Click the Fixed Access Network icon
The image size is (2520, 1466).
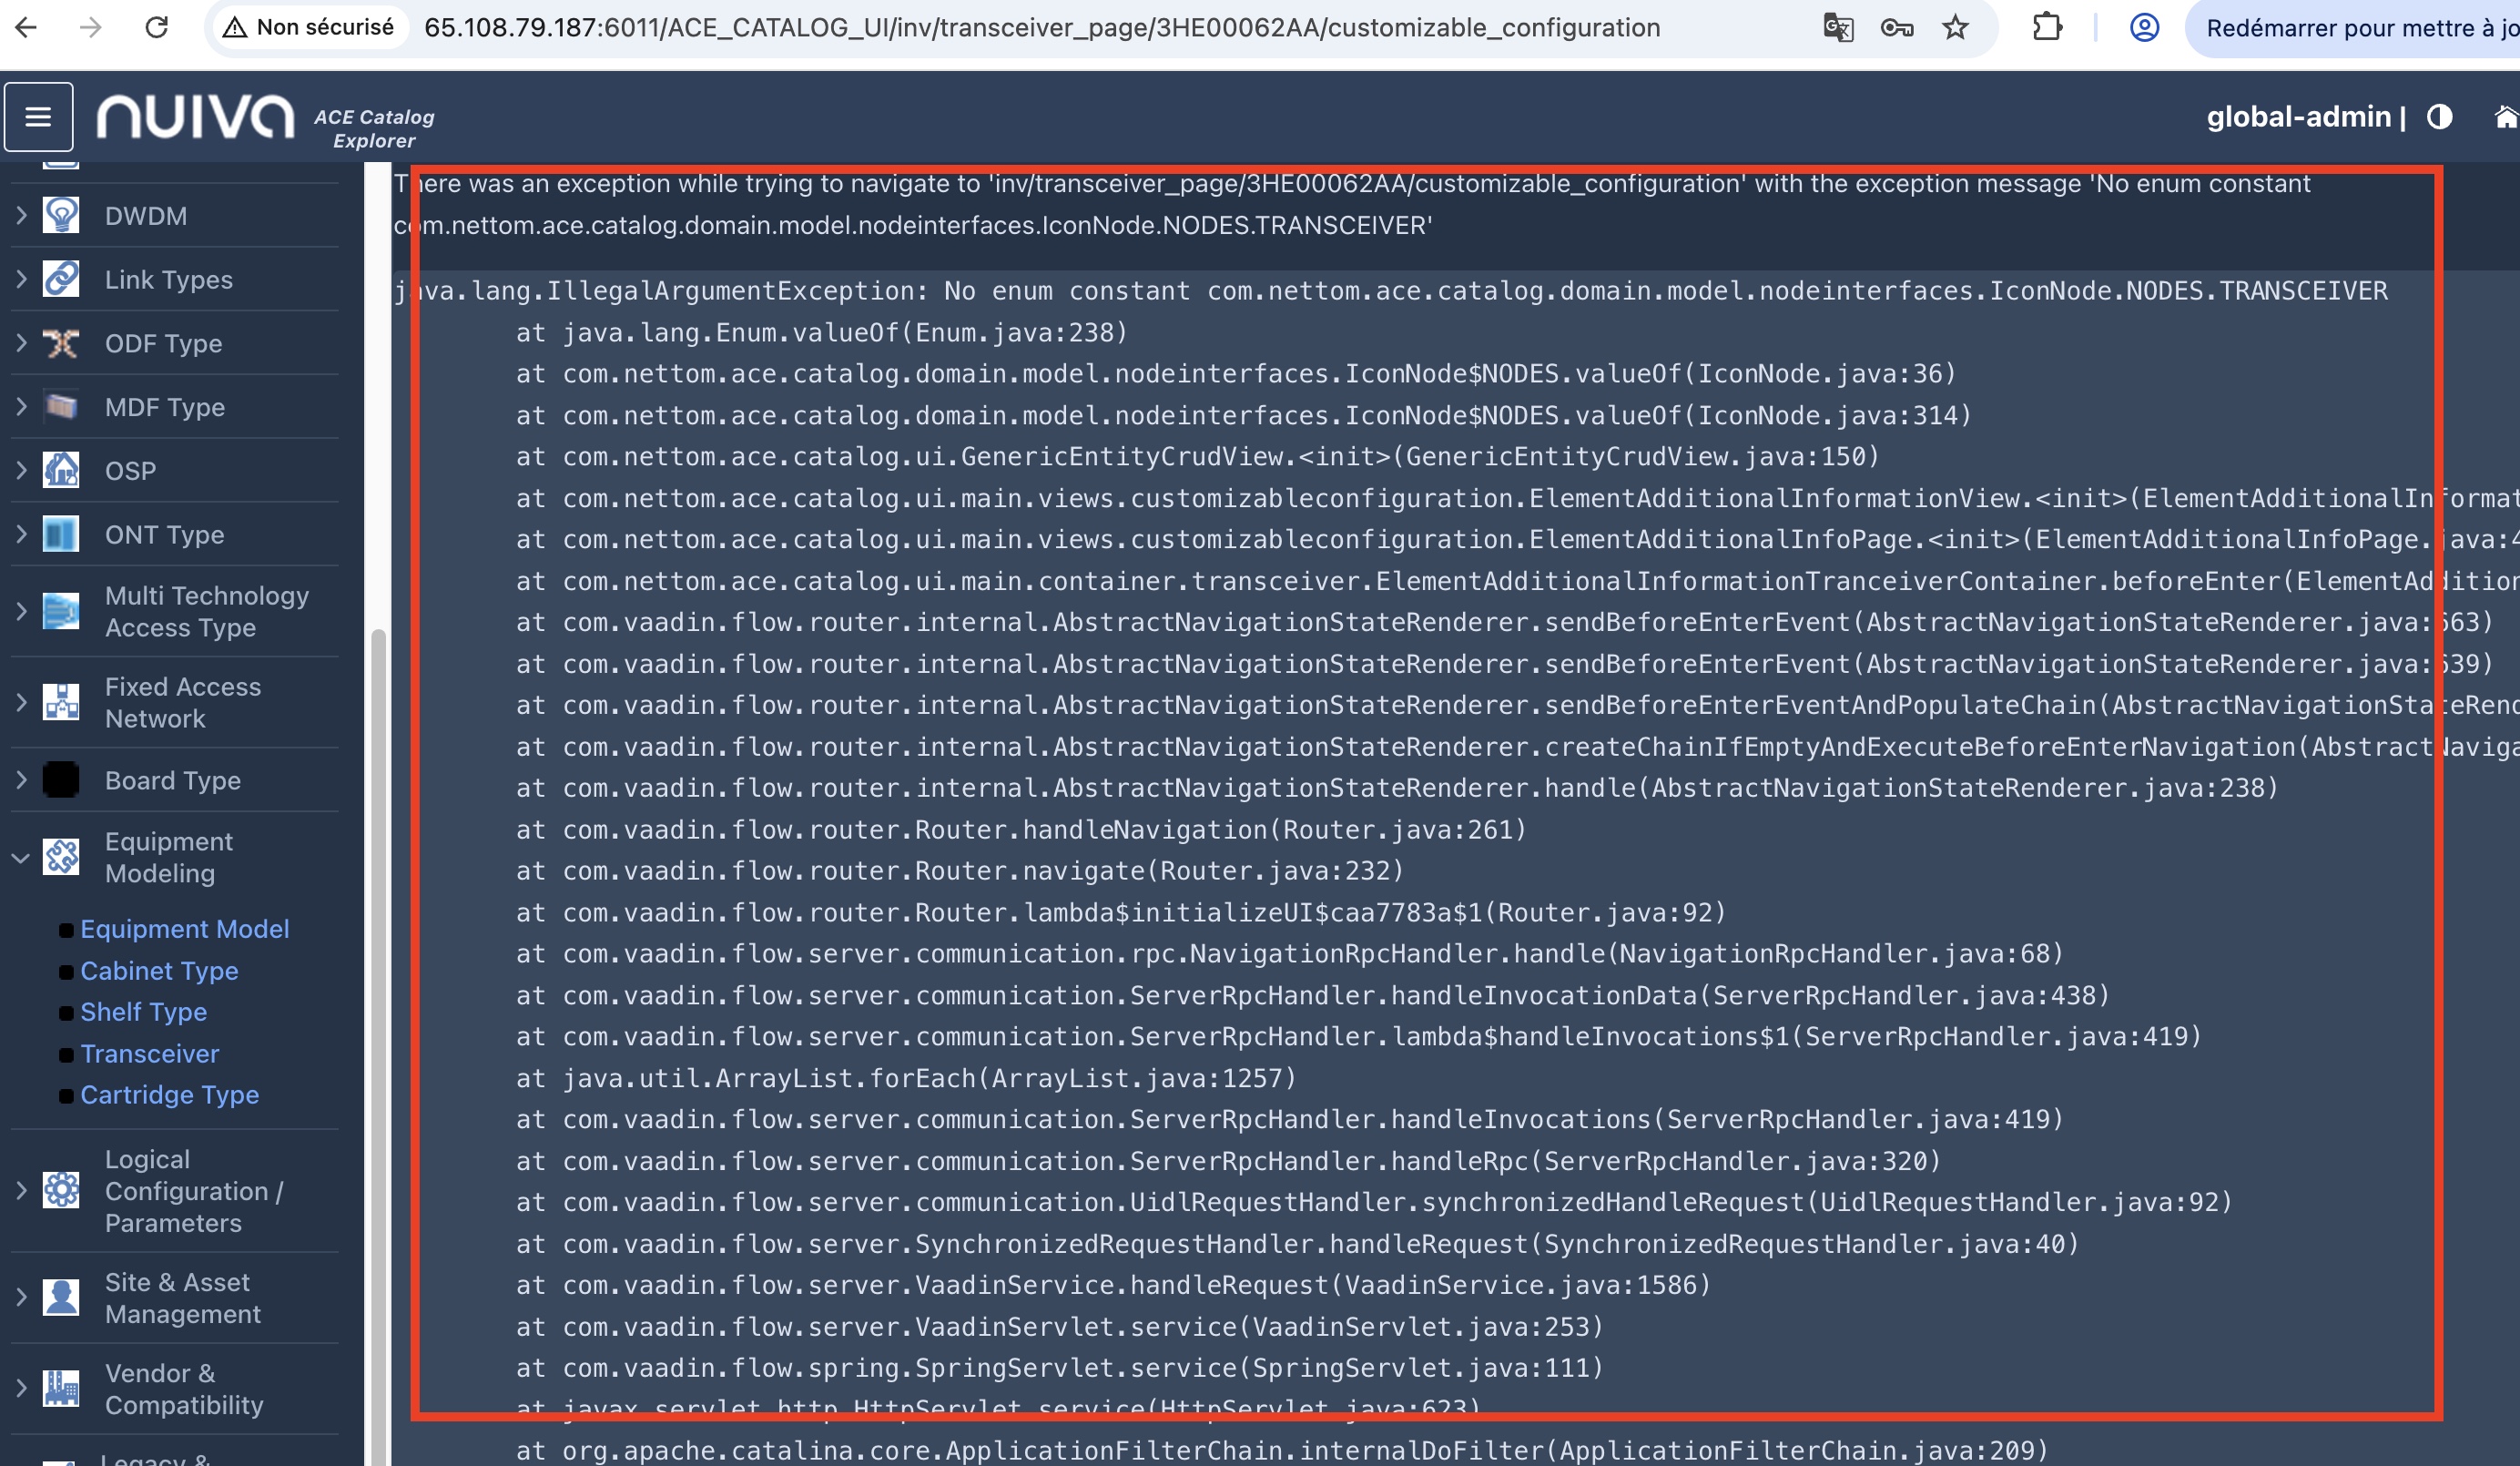pyautogui.click(x=61, y=702)
